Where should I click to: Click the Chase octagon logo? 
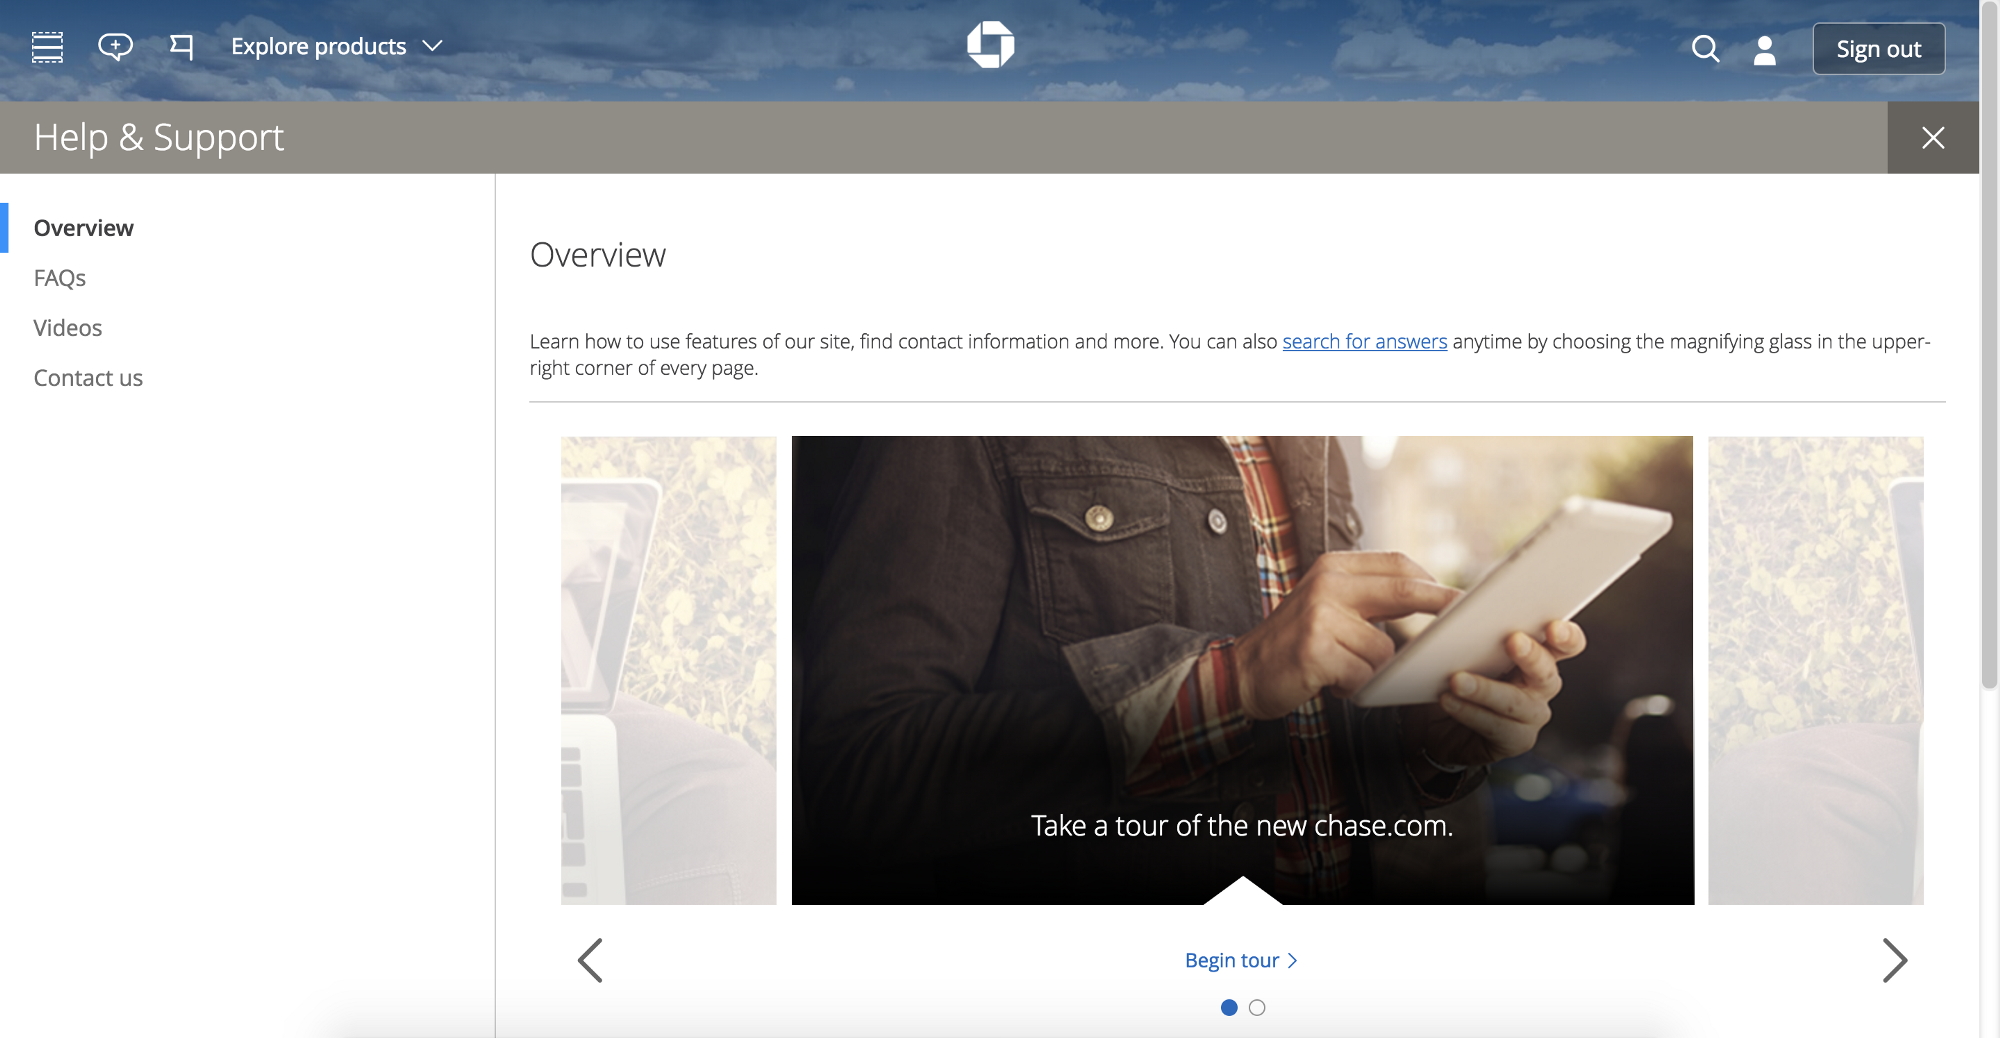(990, 45)
